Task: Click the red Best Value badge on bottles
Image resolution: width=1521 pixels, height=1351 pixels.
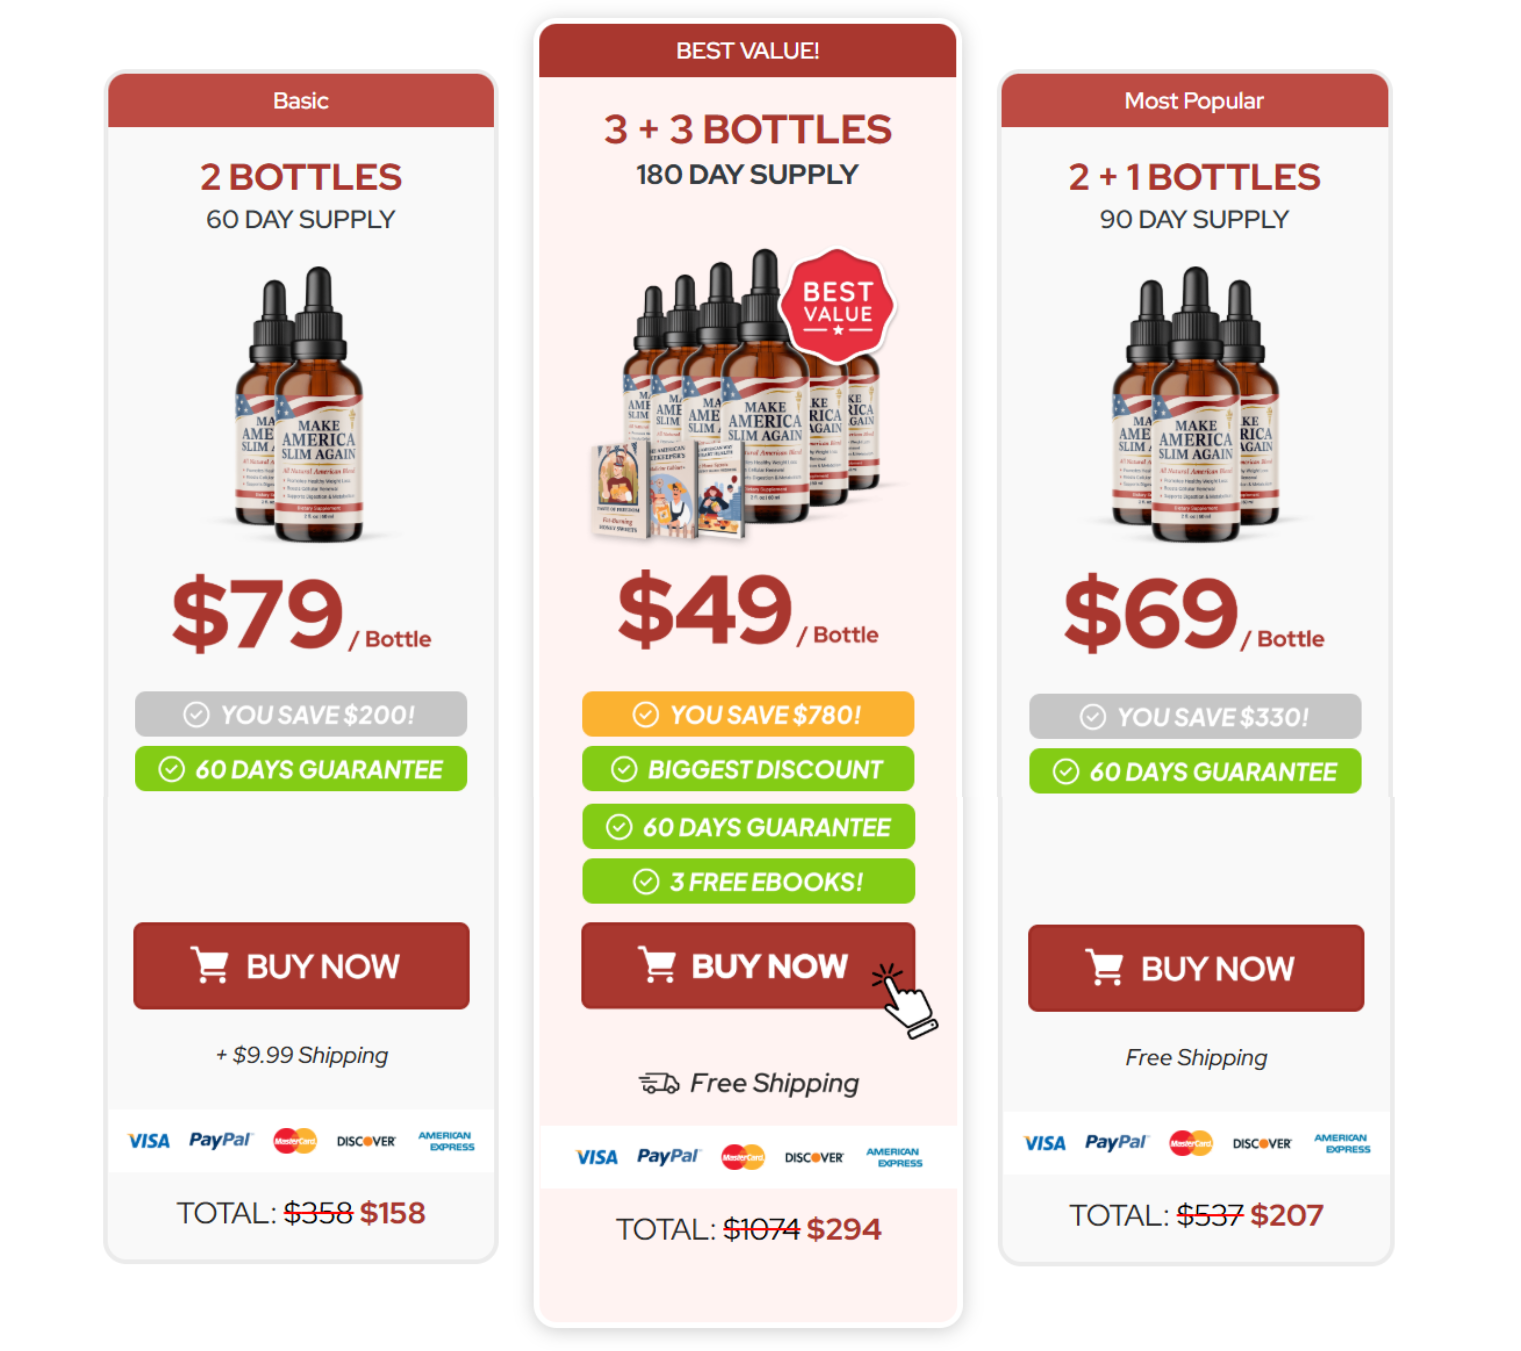Action: coord(837,306)
